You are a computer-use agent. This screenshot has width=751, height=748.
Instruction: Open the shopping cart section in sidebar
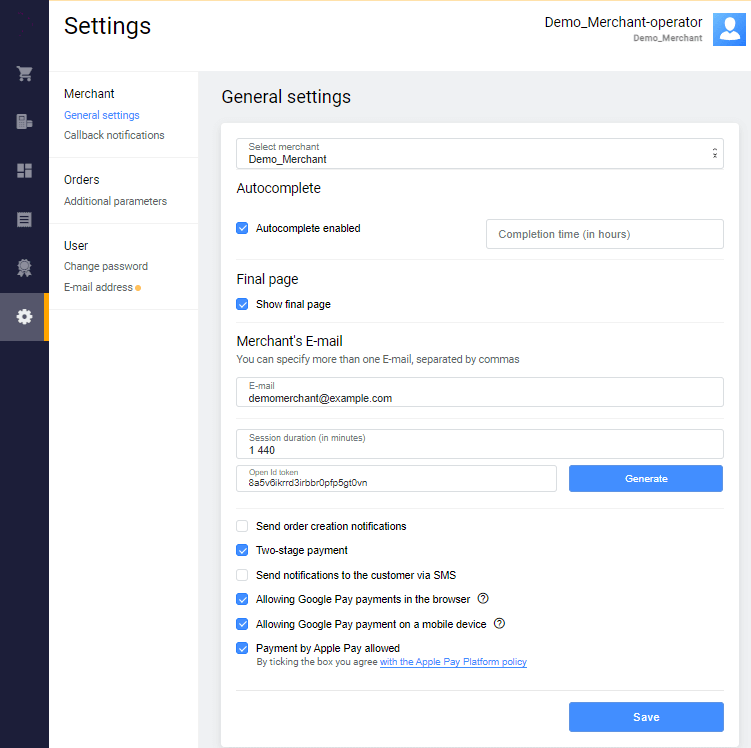[24, 74]
